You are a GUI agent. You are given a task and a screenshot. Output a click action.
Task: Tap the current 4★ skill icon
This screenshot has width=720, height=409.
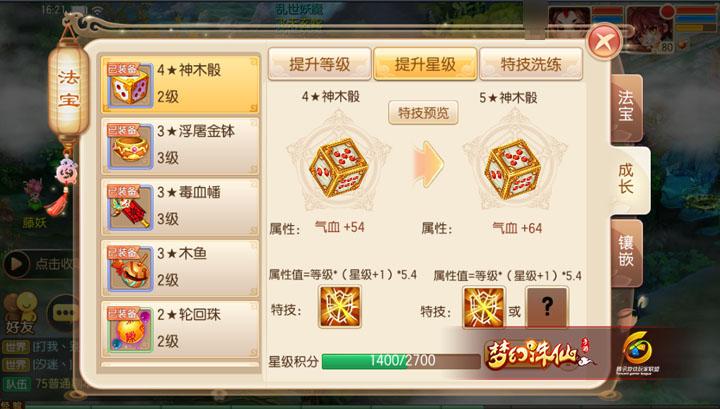(x=340, y=306)
